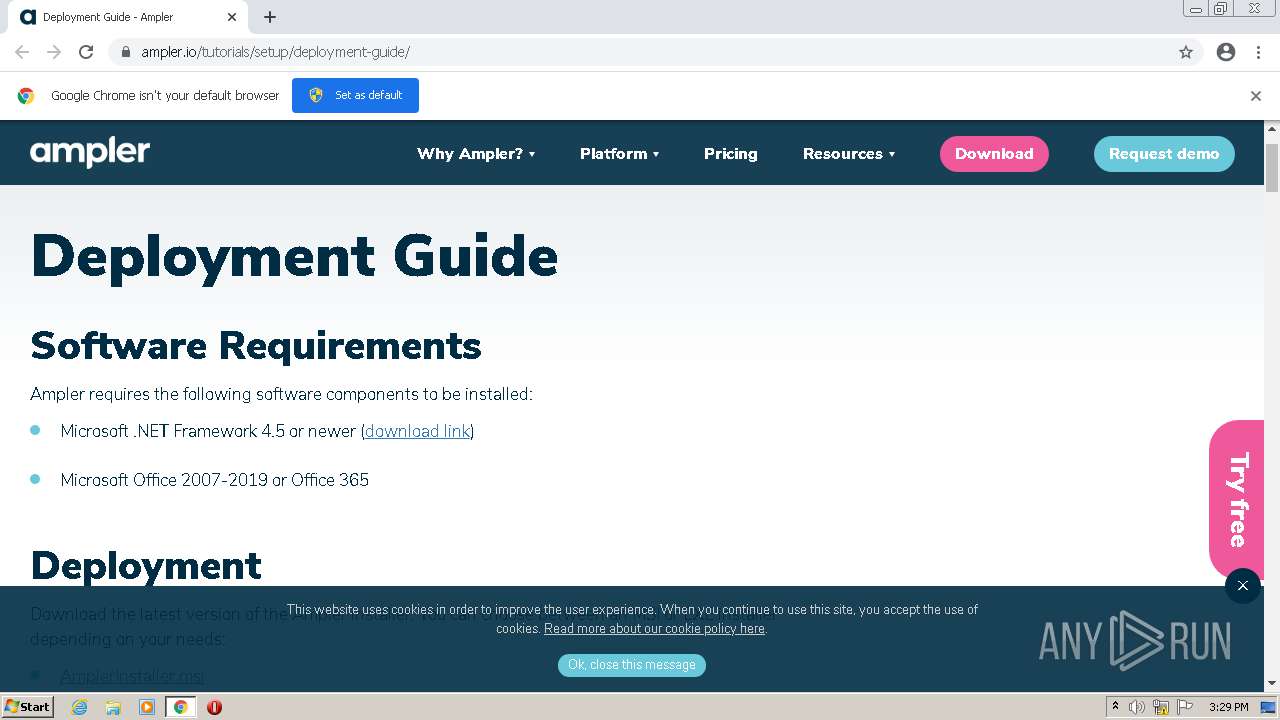Show hidden system tray icons
1280x720 pixels.
tap(1115, 707)
